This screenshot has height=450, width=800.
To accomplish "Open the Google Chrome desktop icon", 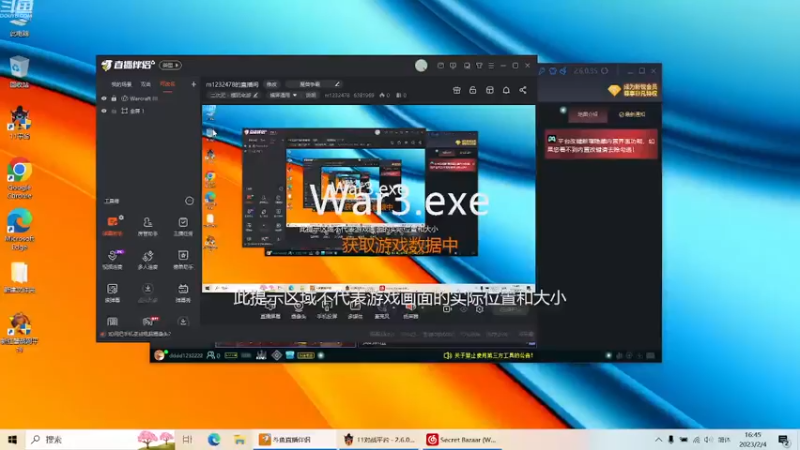I will coord(19,178).
